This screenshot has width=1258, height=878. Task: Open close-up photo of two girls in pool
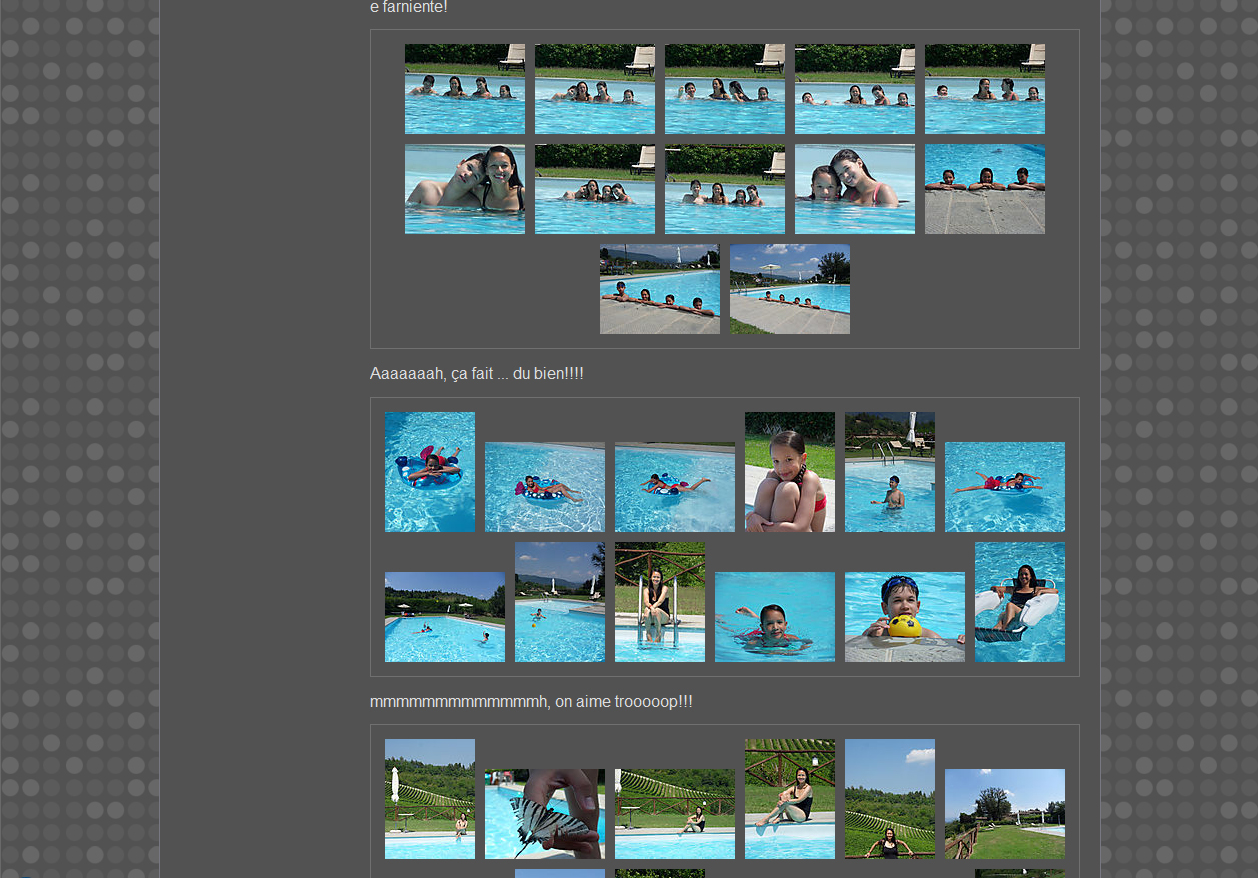(854, 189)
